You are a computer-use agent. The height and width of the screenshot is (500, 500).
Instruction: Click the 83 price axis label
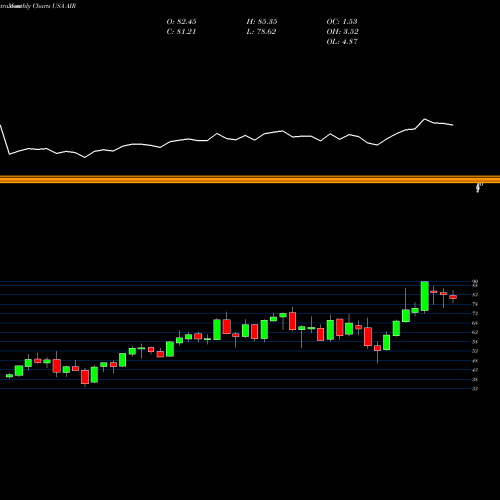(475, 295)
